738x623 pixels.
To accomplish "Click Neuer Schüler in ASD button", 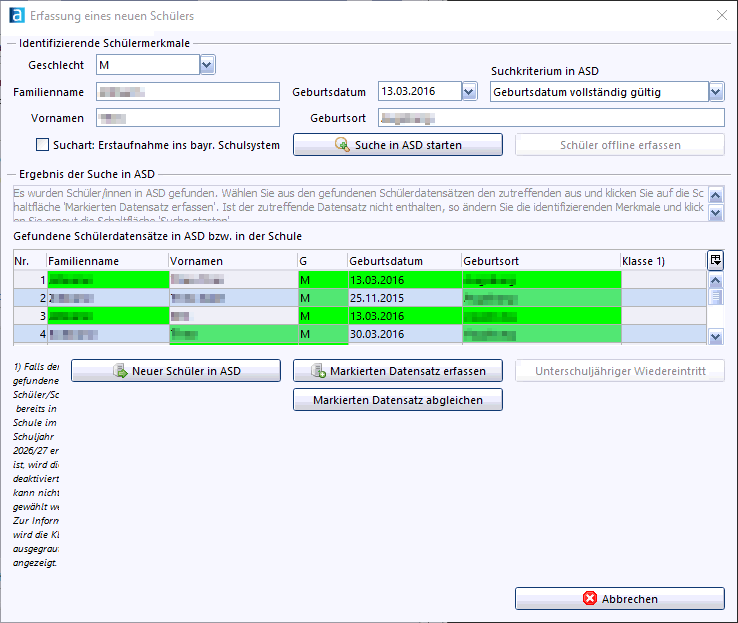I will [x=175, y=371].
